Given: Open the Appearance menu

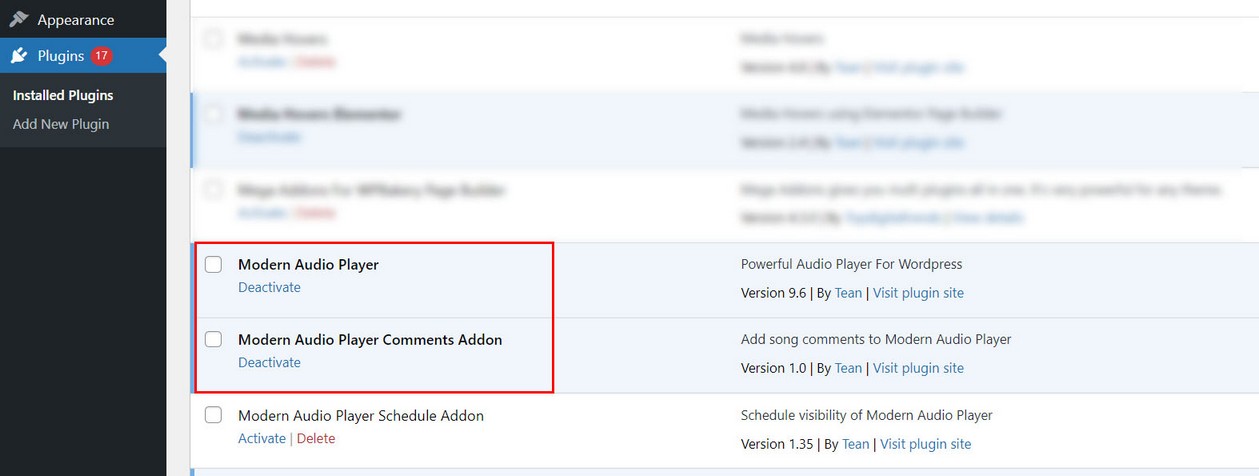Looking at the screenshot, I should (76, 19).
